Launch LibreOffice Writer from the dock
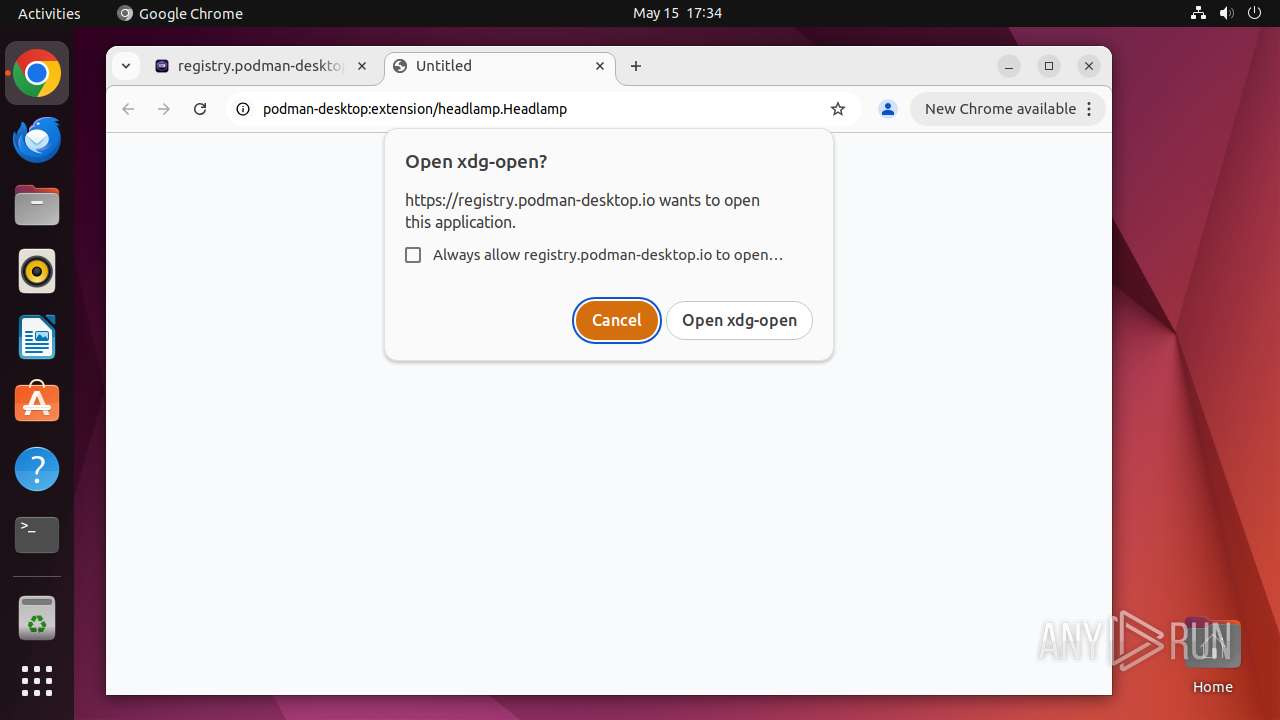 37,337
